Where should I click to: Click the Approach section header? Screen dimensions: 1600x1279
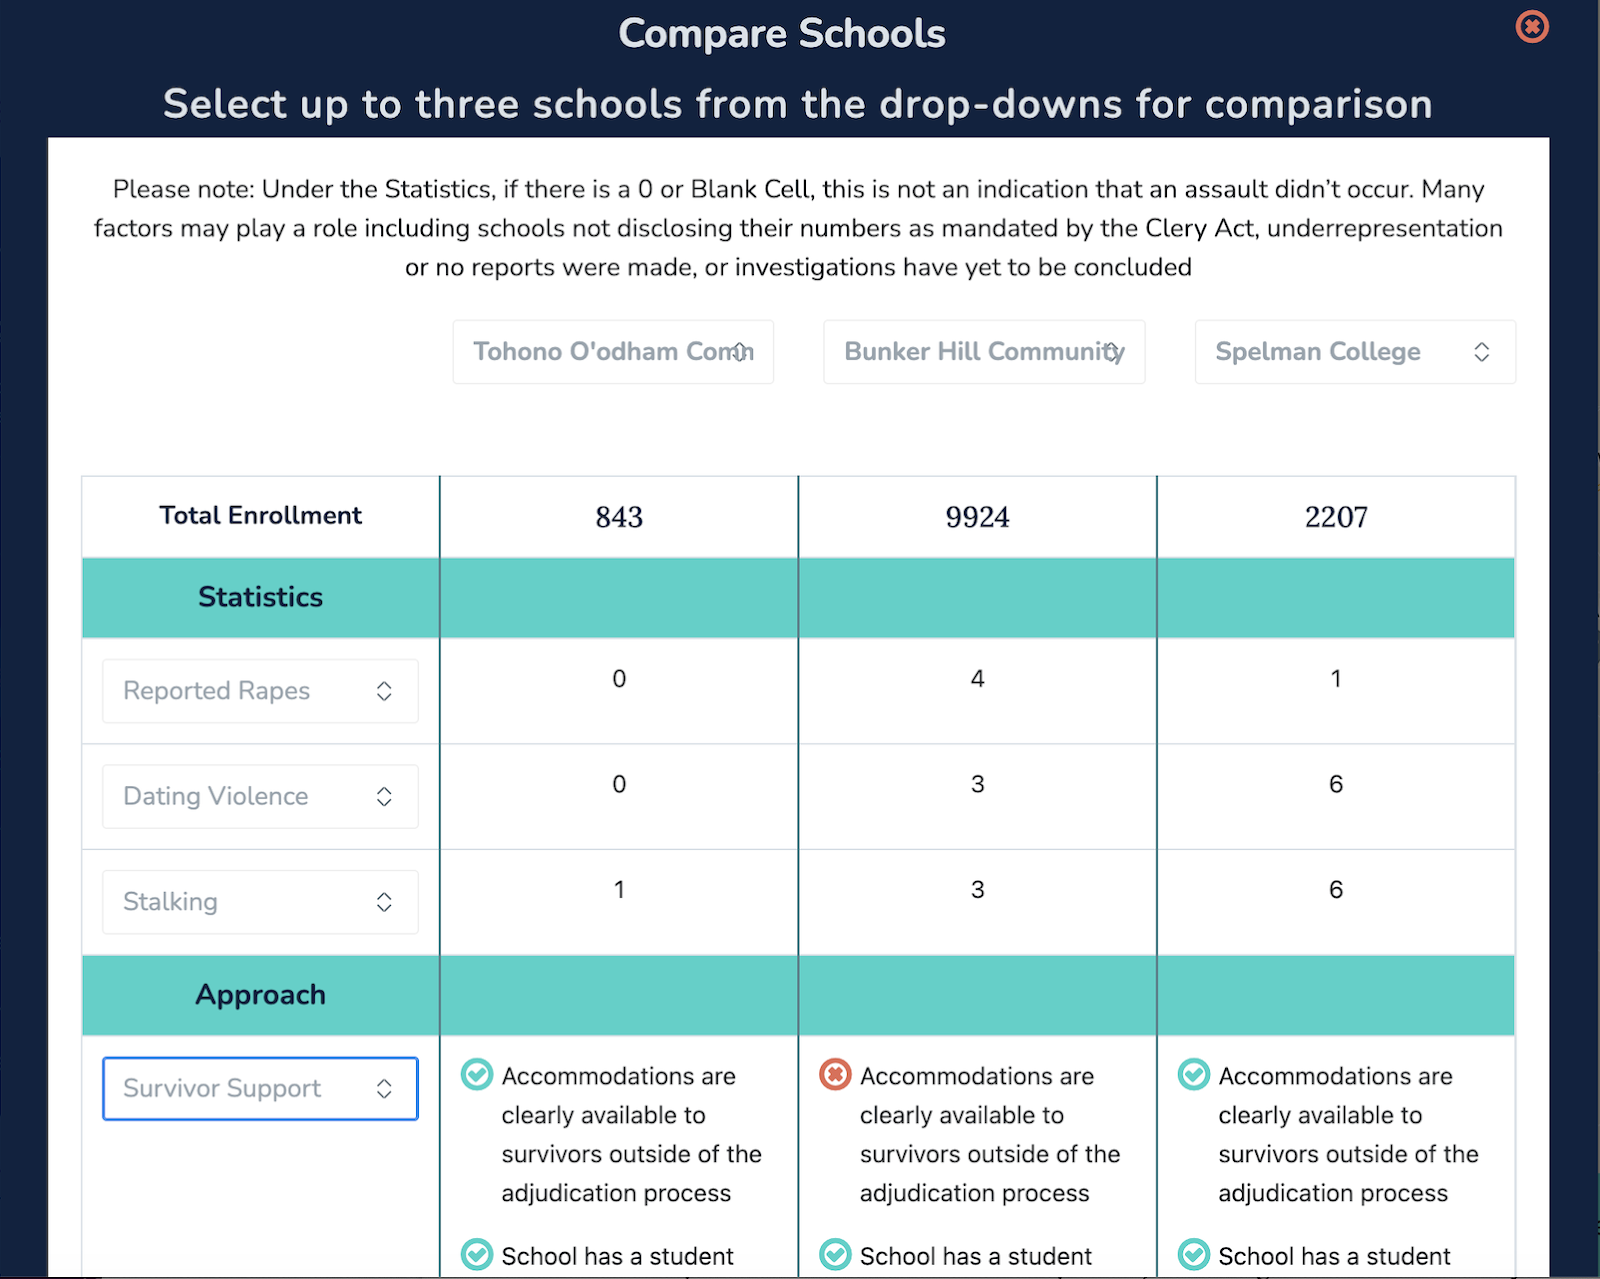click(x=260, y=995)
